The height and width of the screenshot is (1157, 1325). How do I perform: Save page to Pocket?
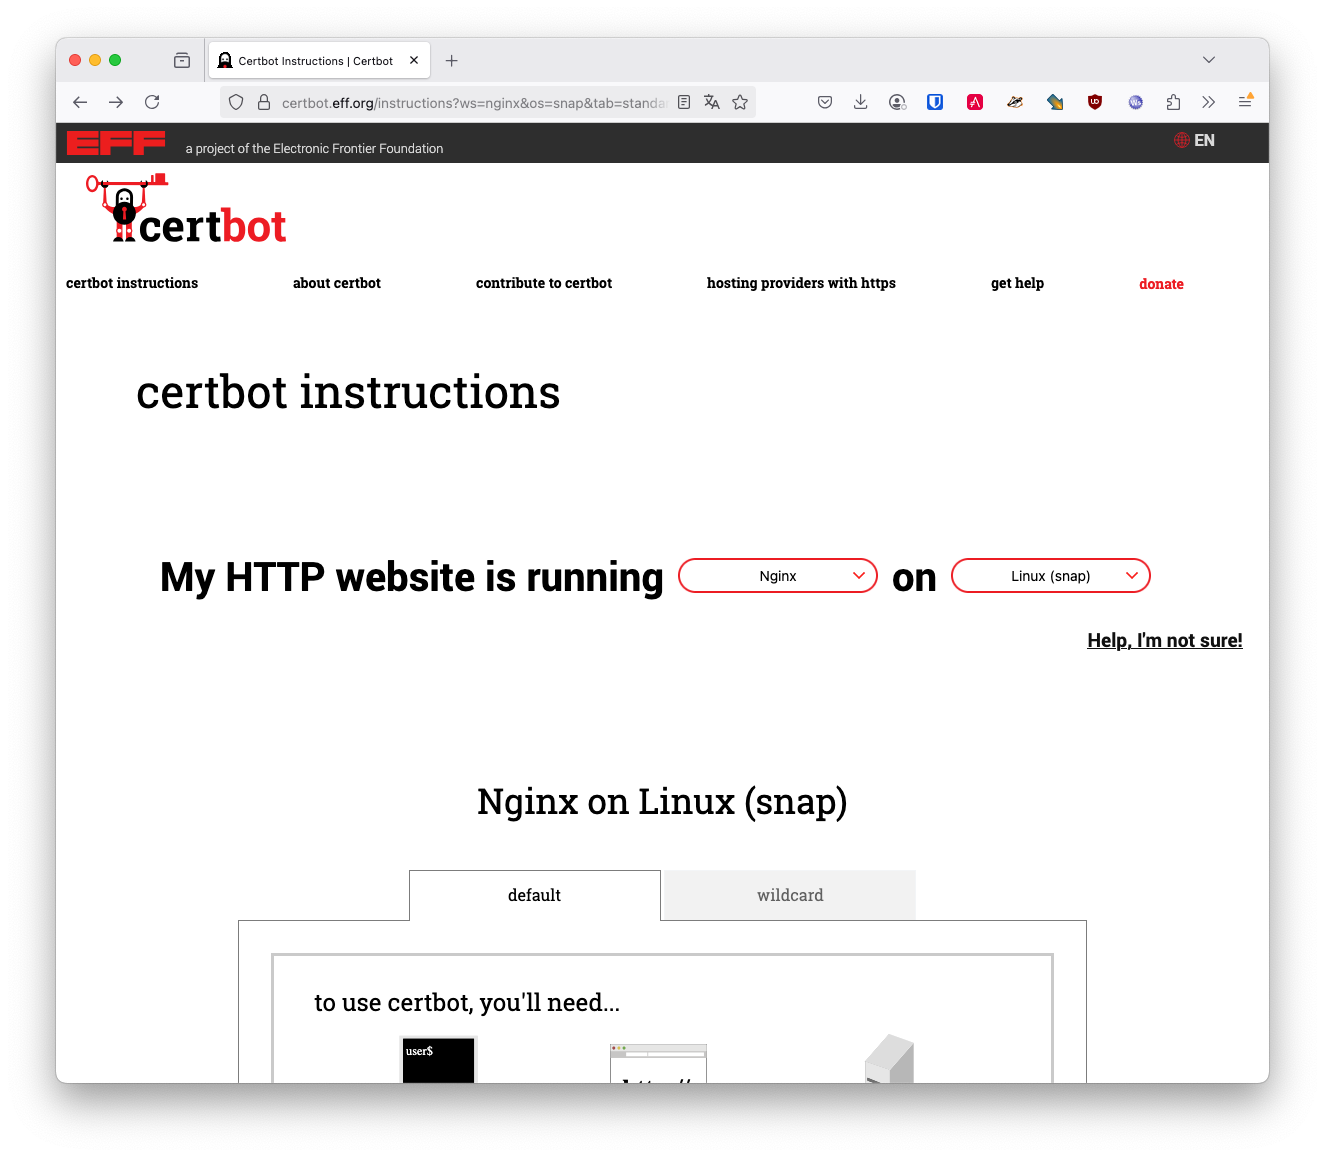[x=825, y=102]
